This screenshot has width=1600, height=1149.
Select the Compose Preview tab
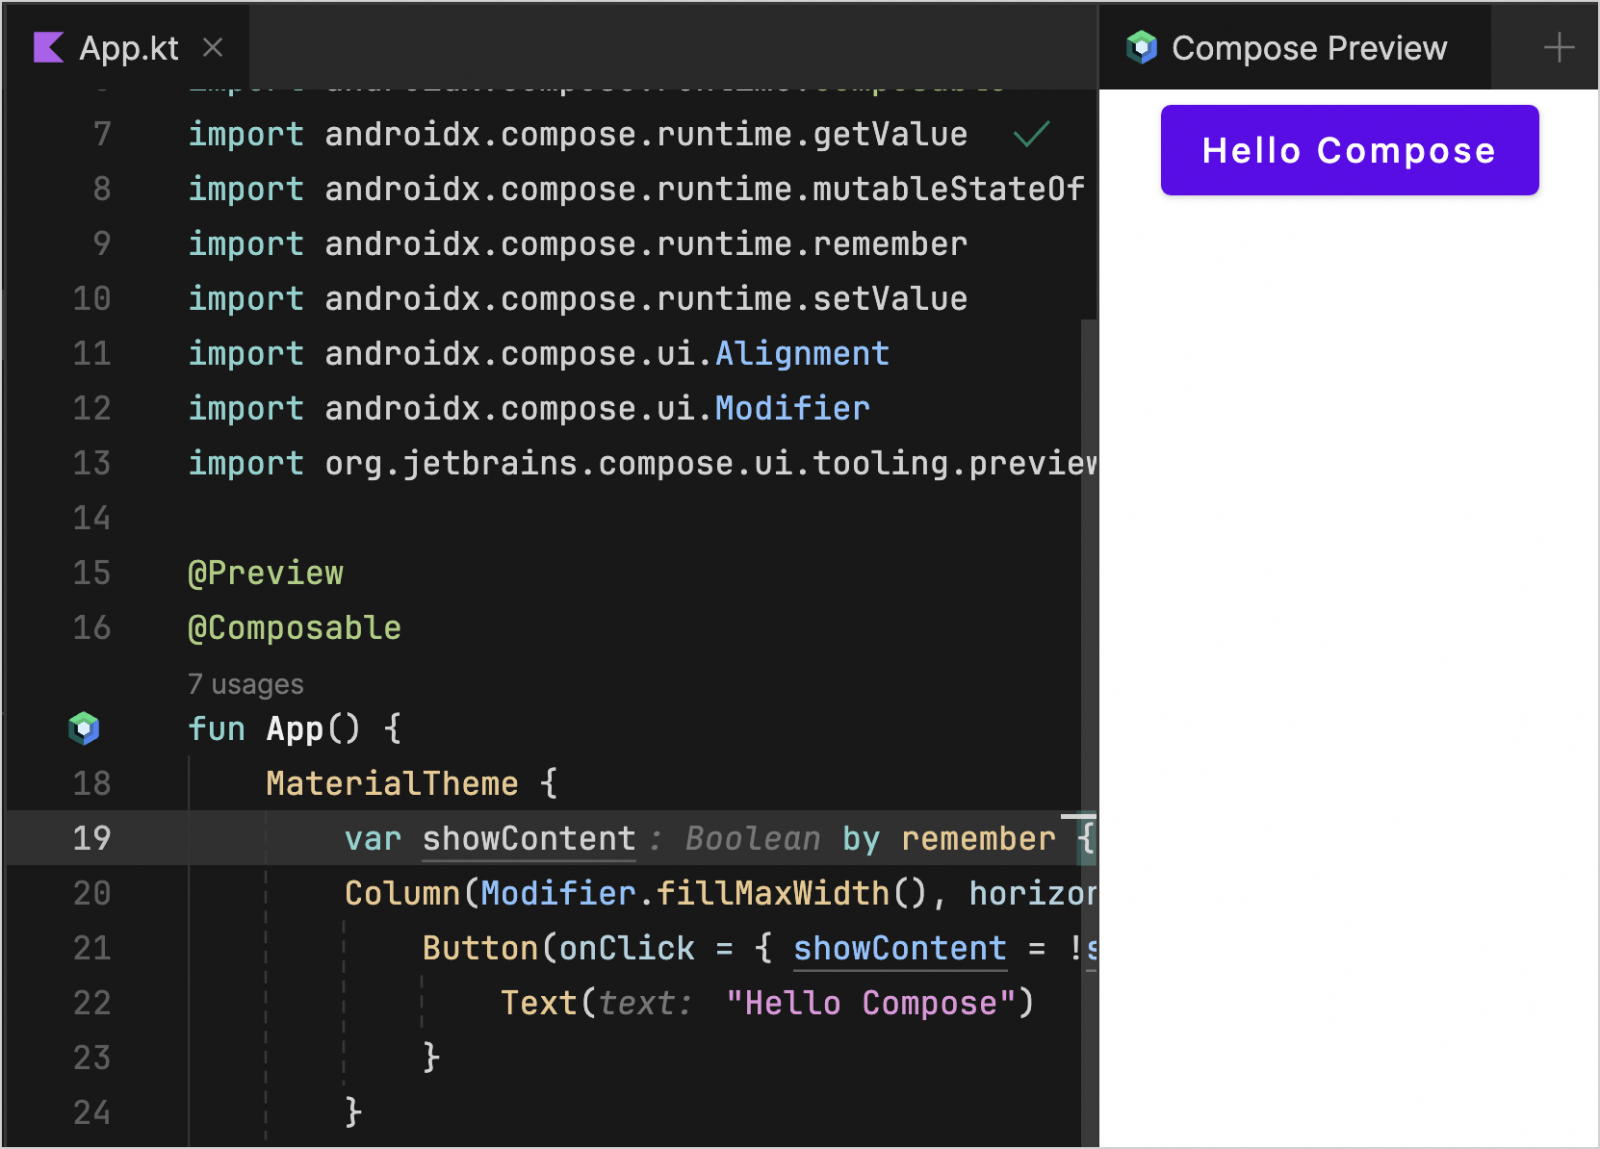(1308, 46)
